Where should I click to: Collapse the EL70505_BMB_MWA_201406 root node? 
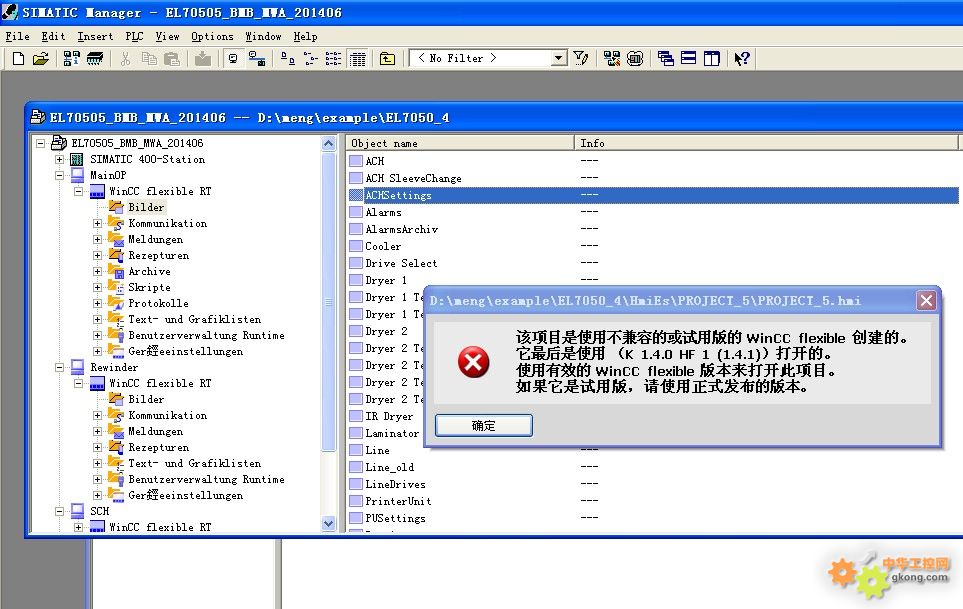pos(41,143)
